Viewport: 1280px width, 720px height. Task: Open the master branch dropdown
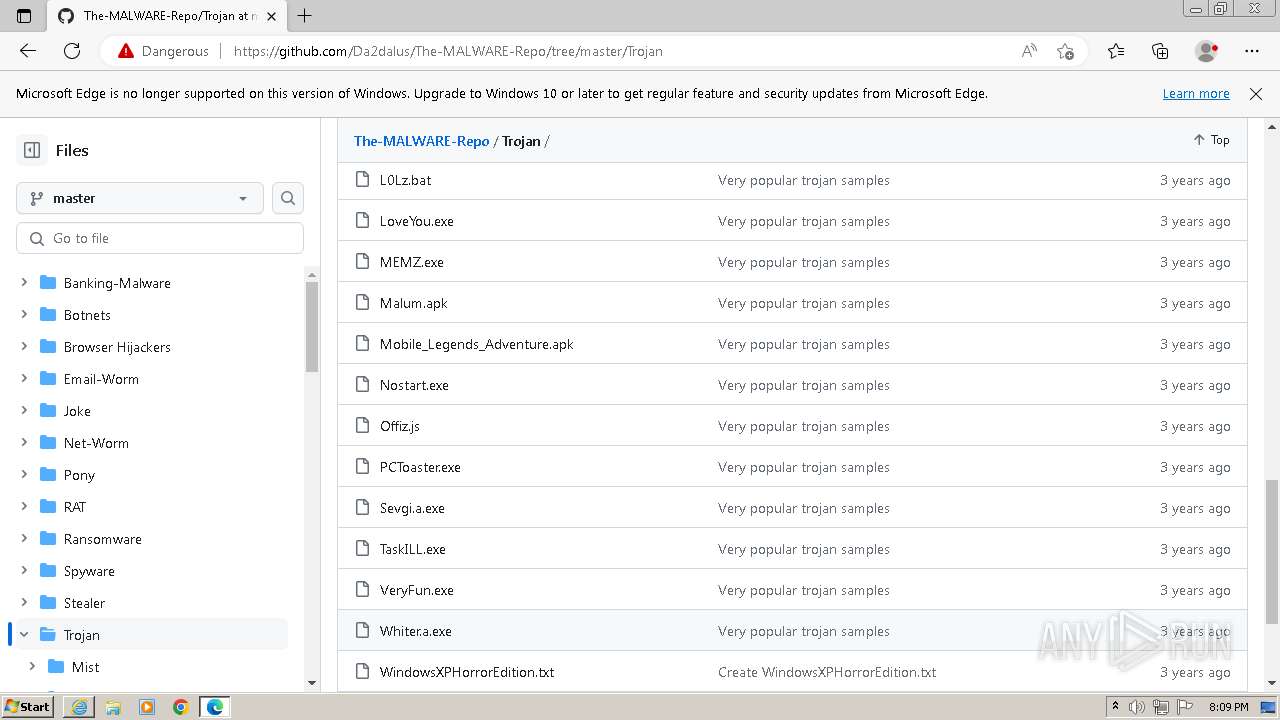tap(140, 198)
